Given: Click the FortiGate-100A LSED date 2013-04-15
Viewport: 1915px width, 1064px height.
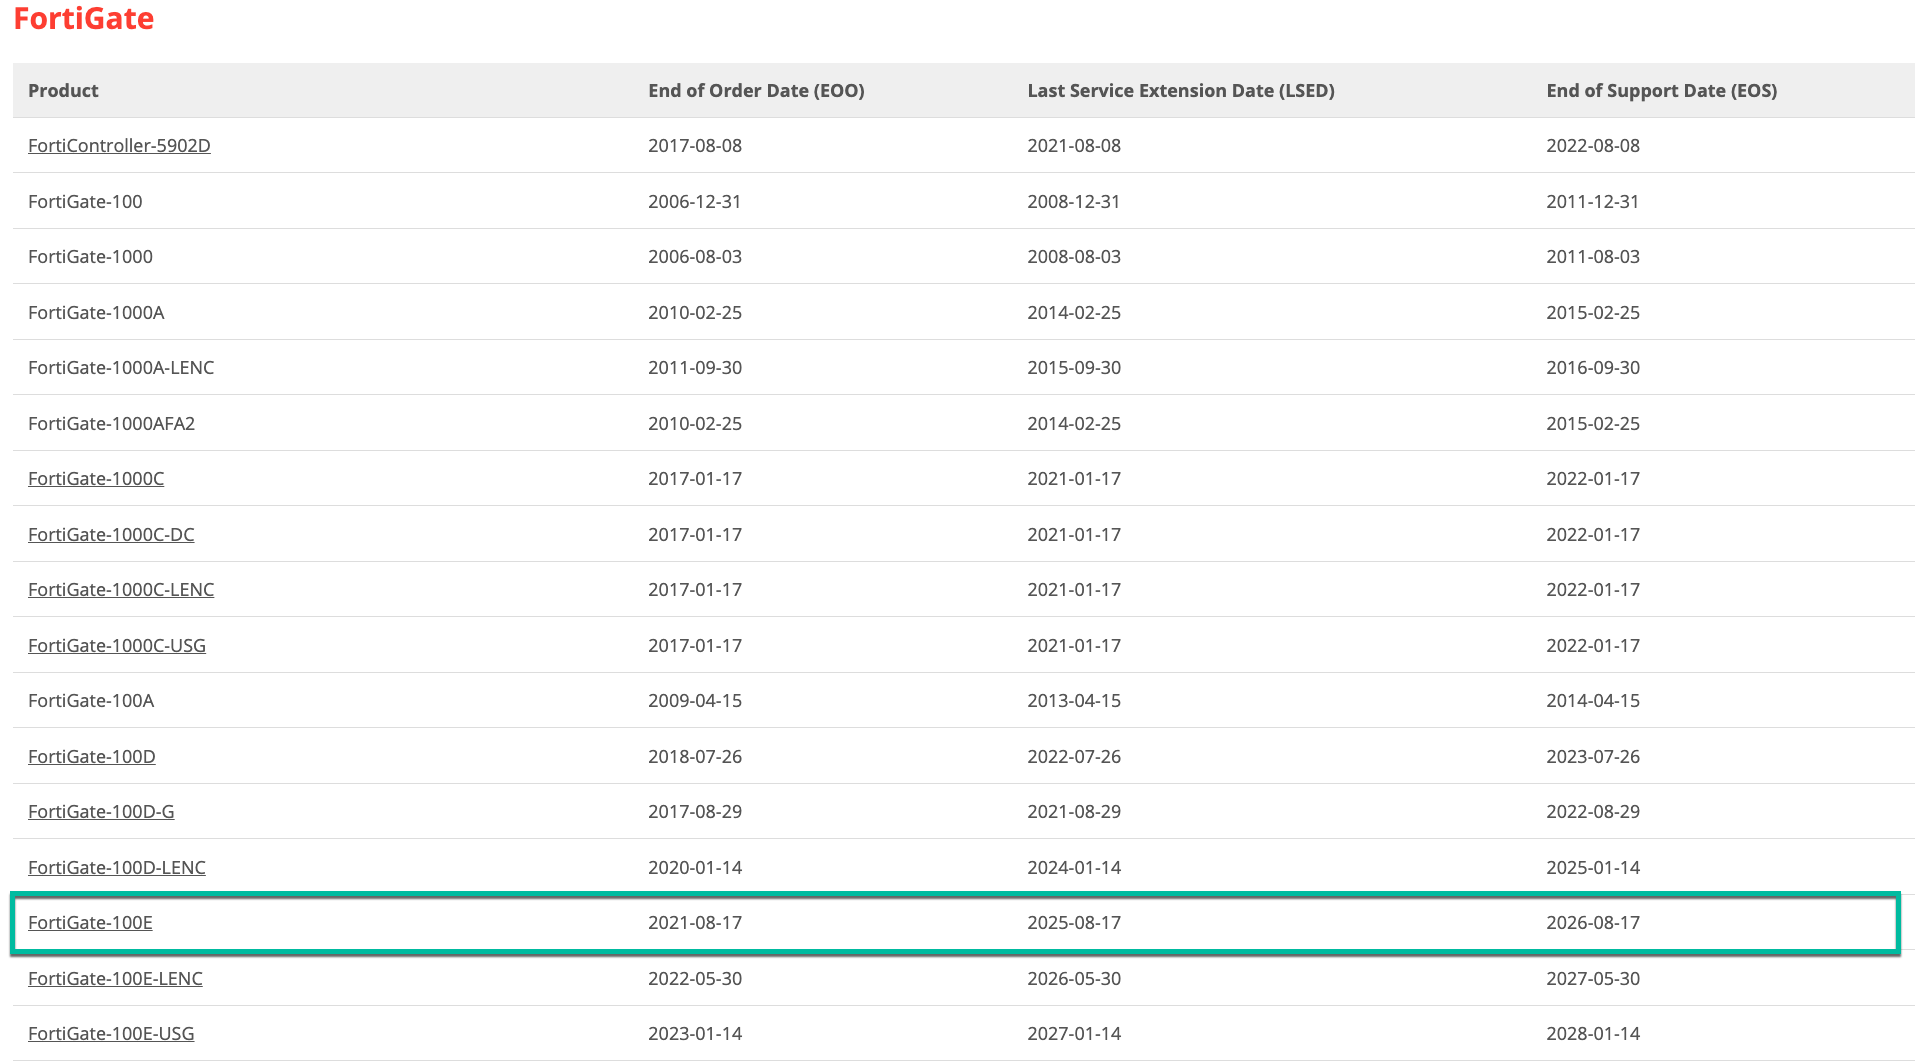Looking at the screenshot, I should pos(1074,701).
